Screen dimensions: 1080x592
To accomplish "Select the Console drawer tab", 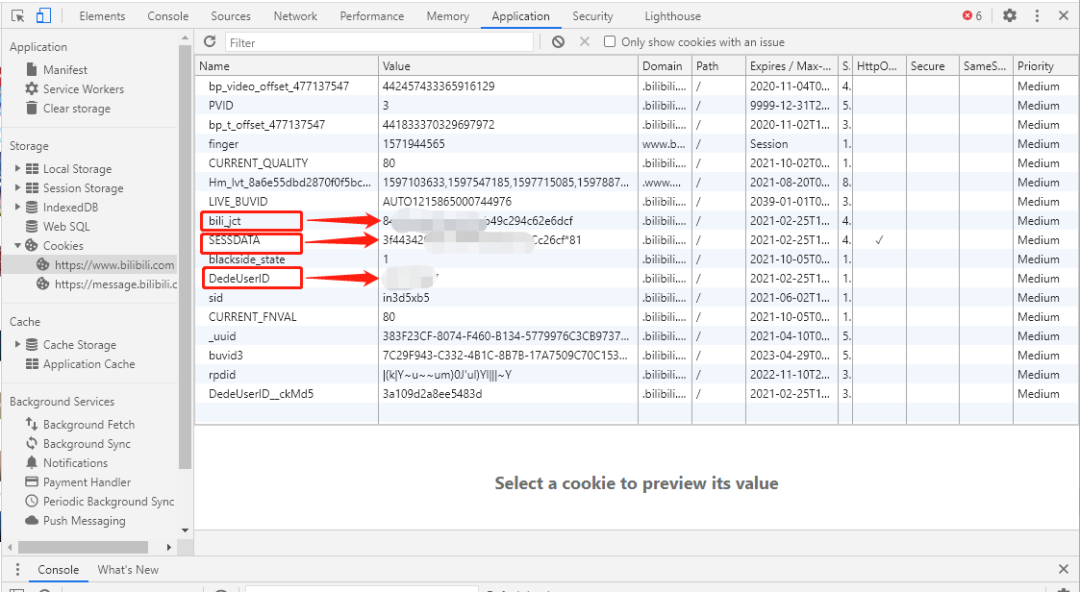I will [58, 570].
